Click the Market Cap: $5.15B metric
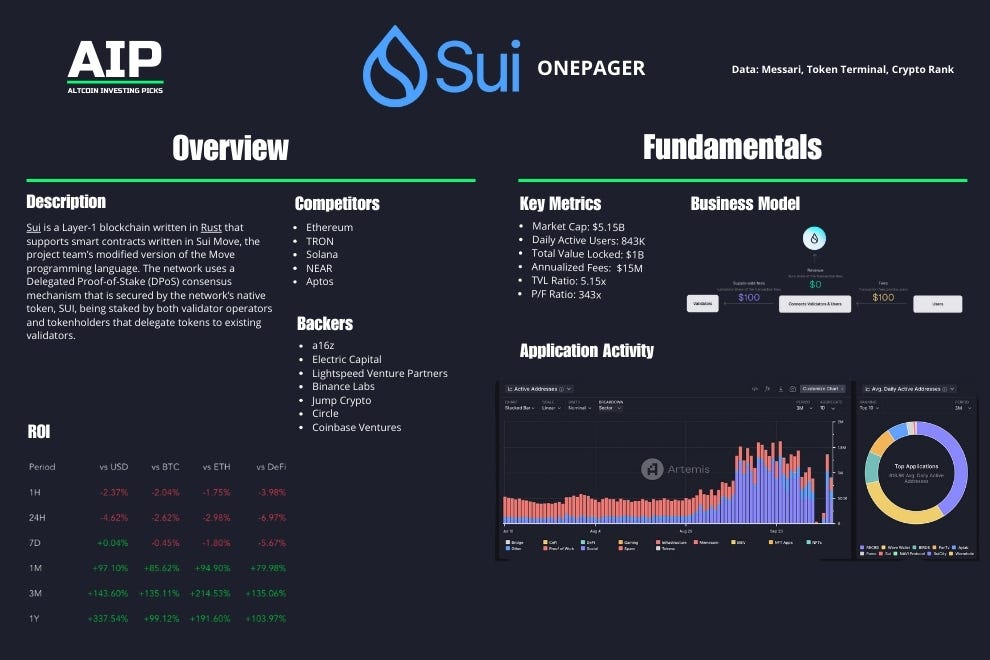990x660 pixels. coord(578,227)
